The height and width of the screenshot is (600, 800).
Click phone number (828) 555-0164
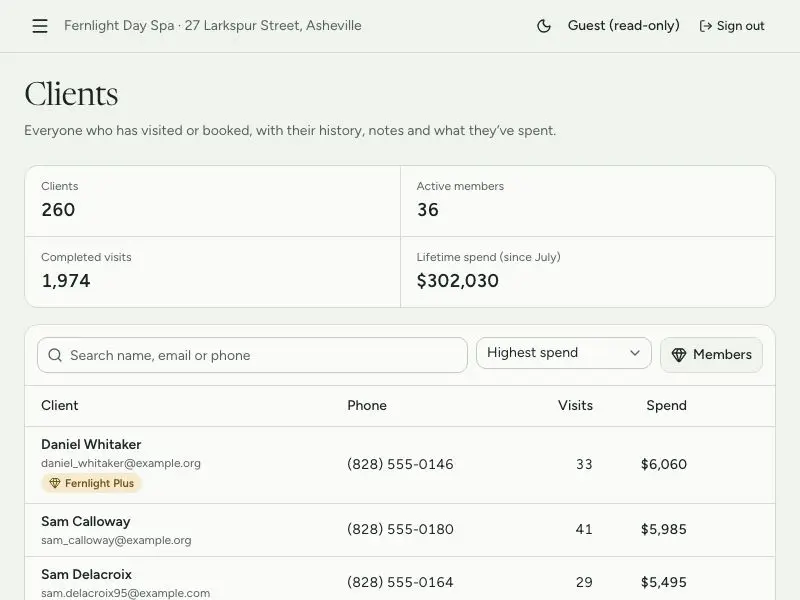click(x=400, y=583)
